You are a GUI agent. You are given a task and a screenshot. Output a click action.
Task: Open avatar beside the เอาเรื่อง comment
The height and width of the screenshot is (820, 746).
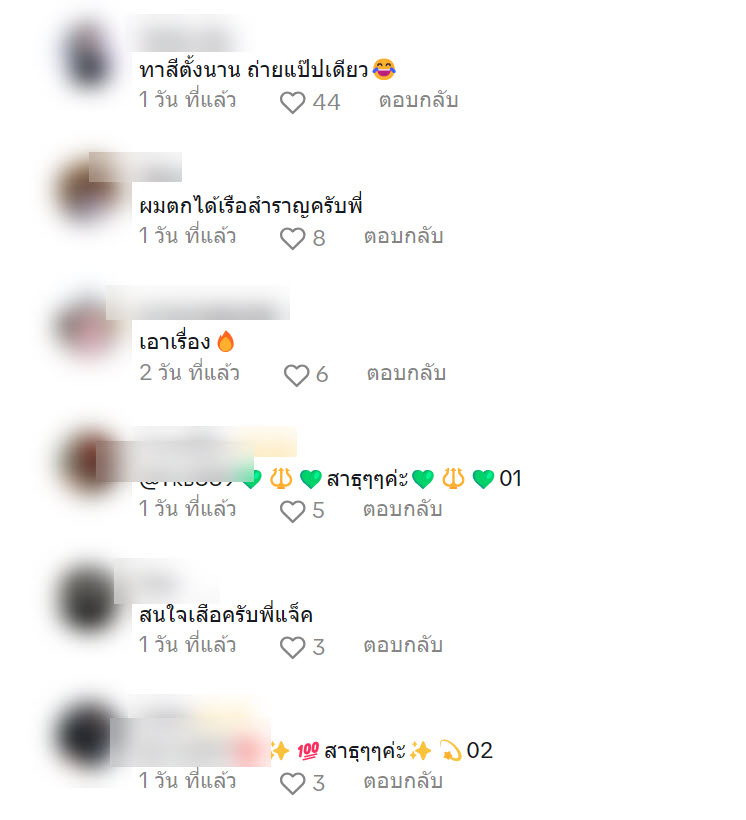pyautogui.click(x=88, y=327)
